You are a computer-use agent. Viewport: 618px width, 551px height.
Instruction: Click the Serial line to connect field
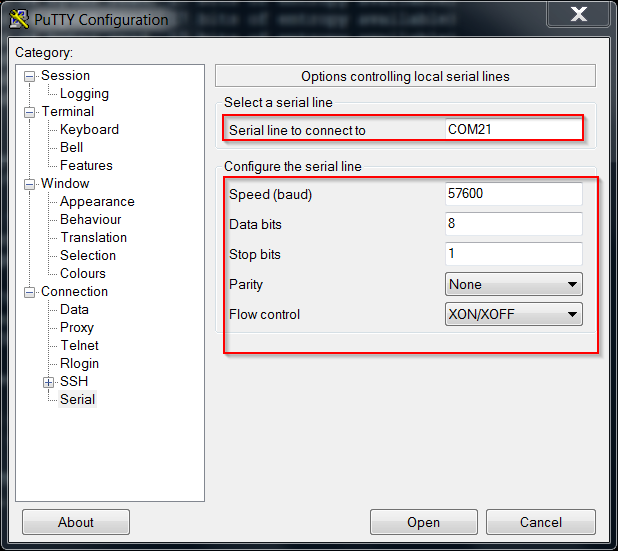(513, 129)
